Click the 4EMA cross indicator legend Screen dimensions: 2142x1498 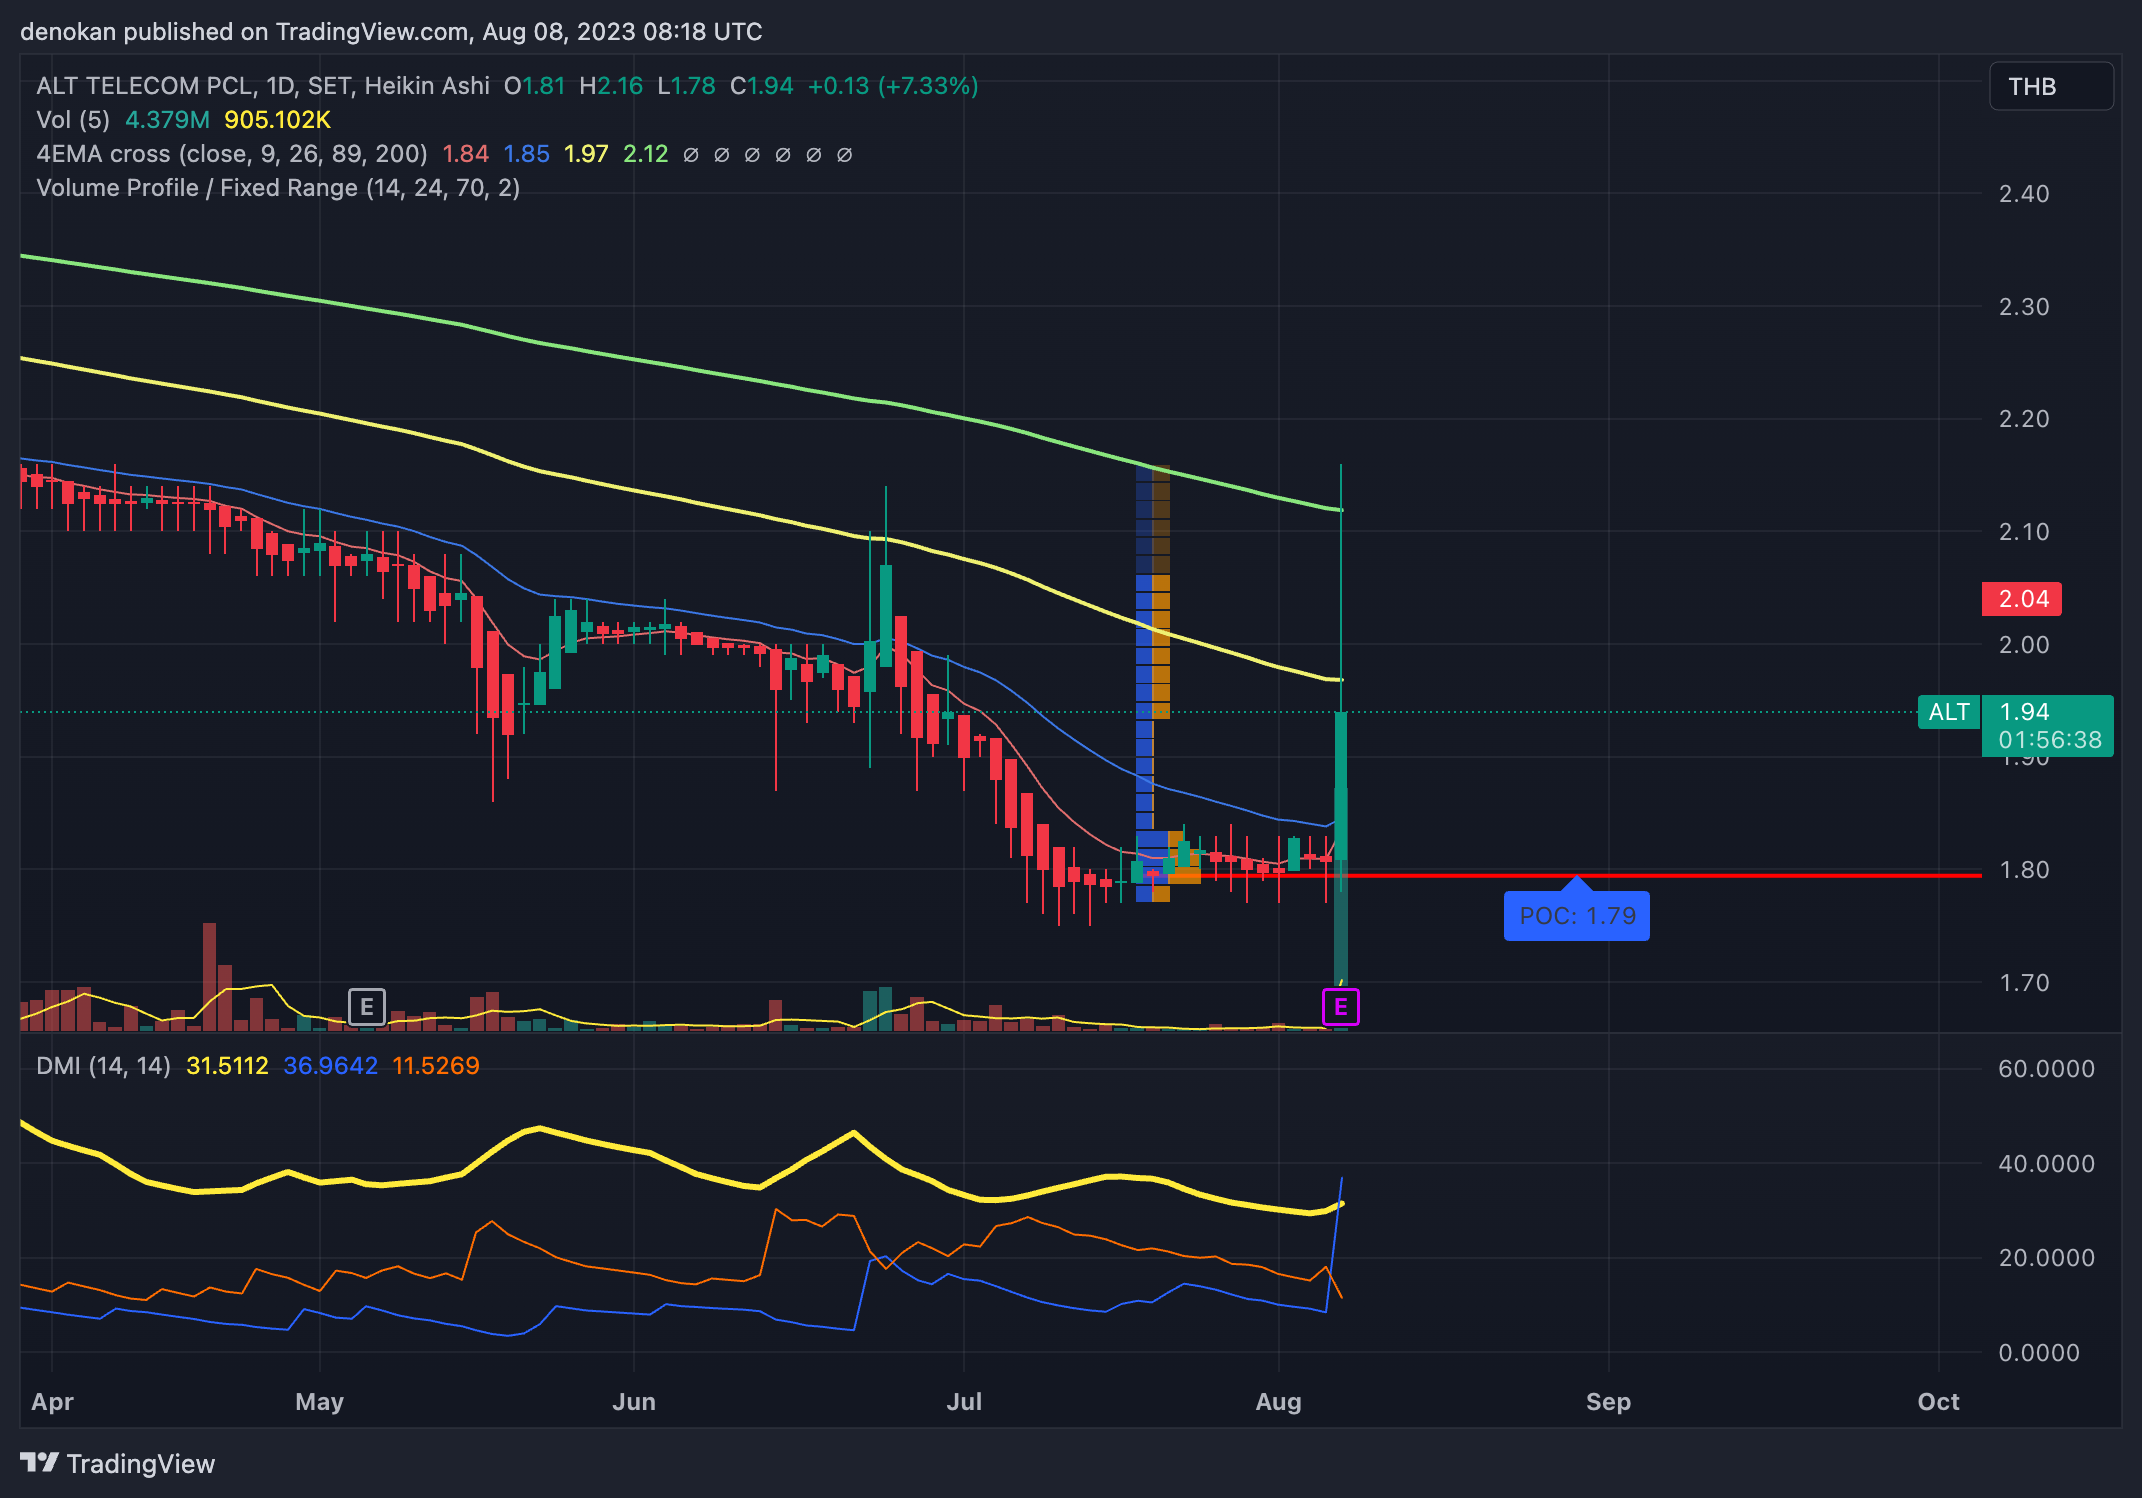[x=232, y=154]
